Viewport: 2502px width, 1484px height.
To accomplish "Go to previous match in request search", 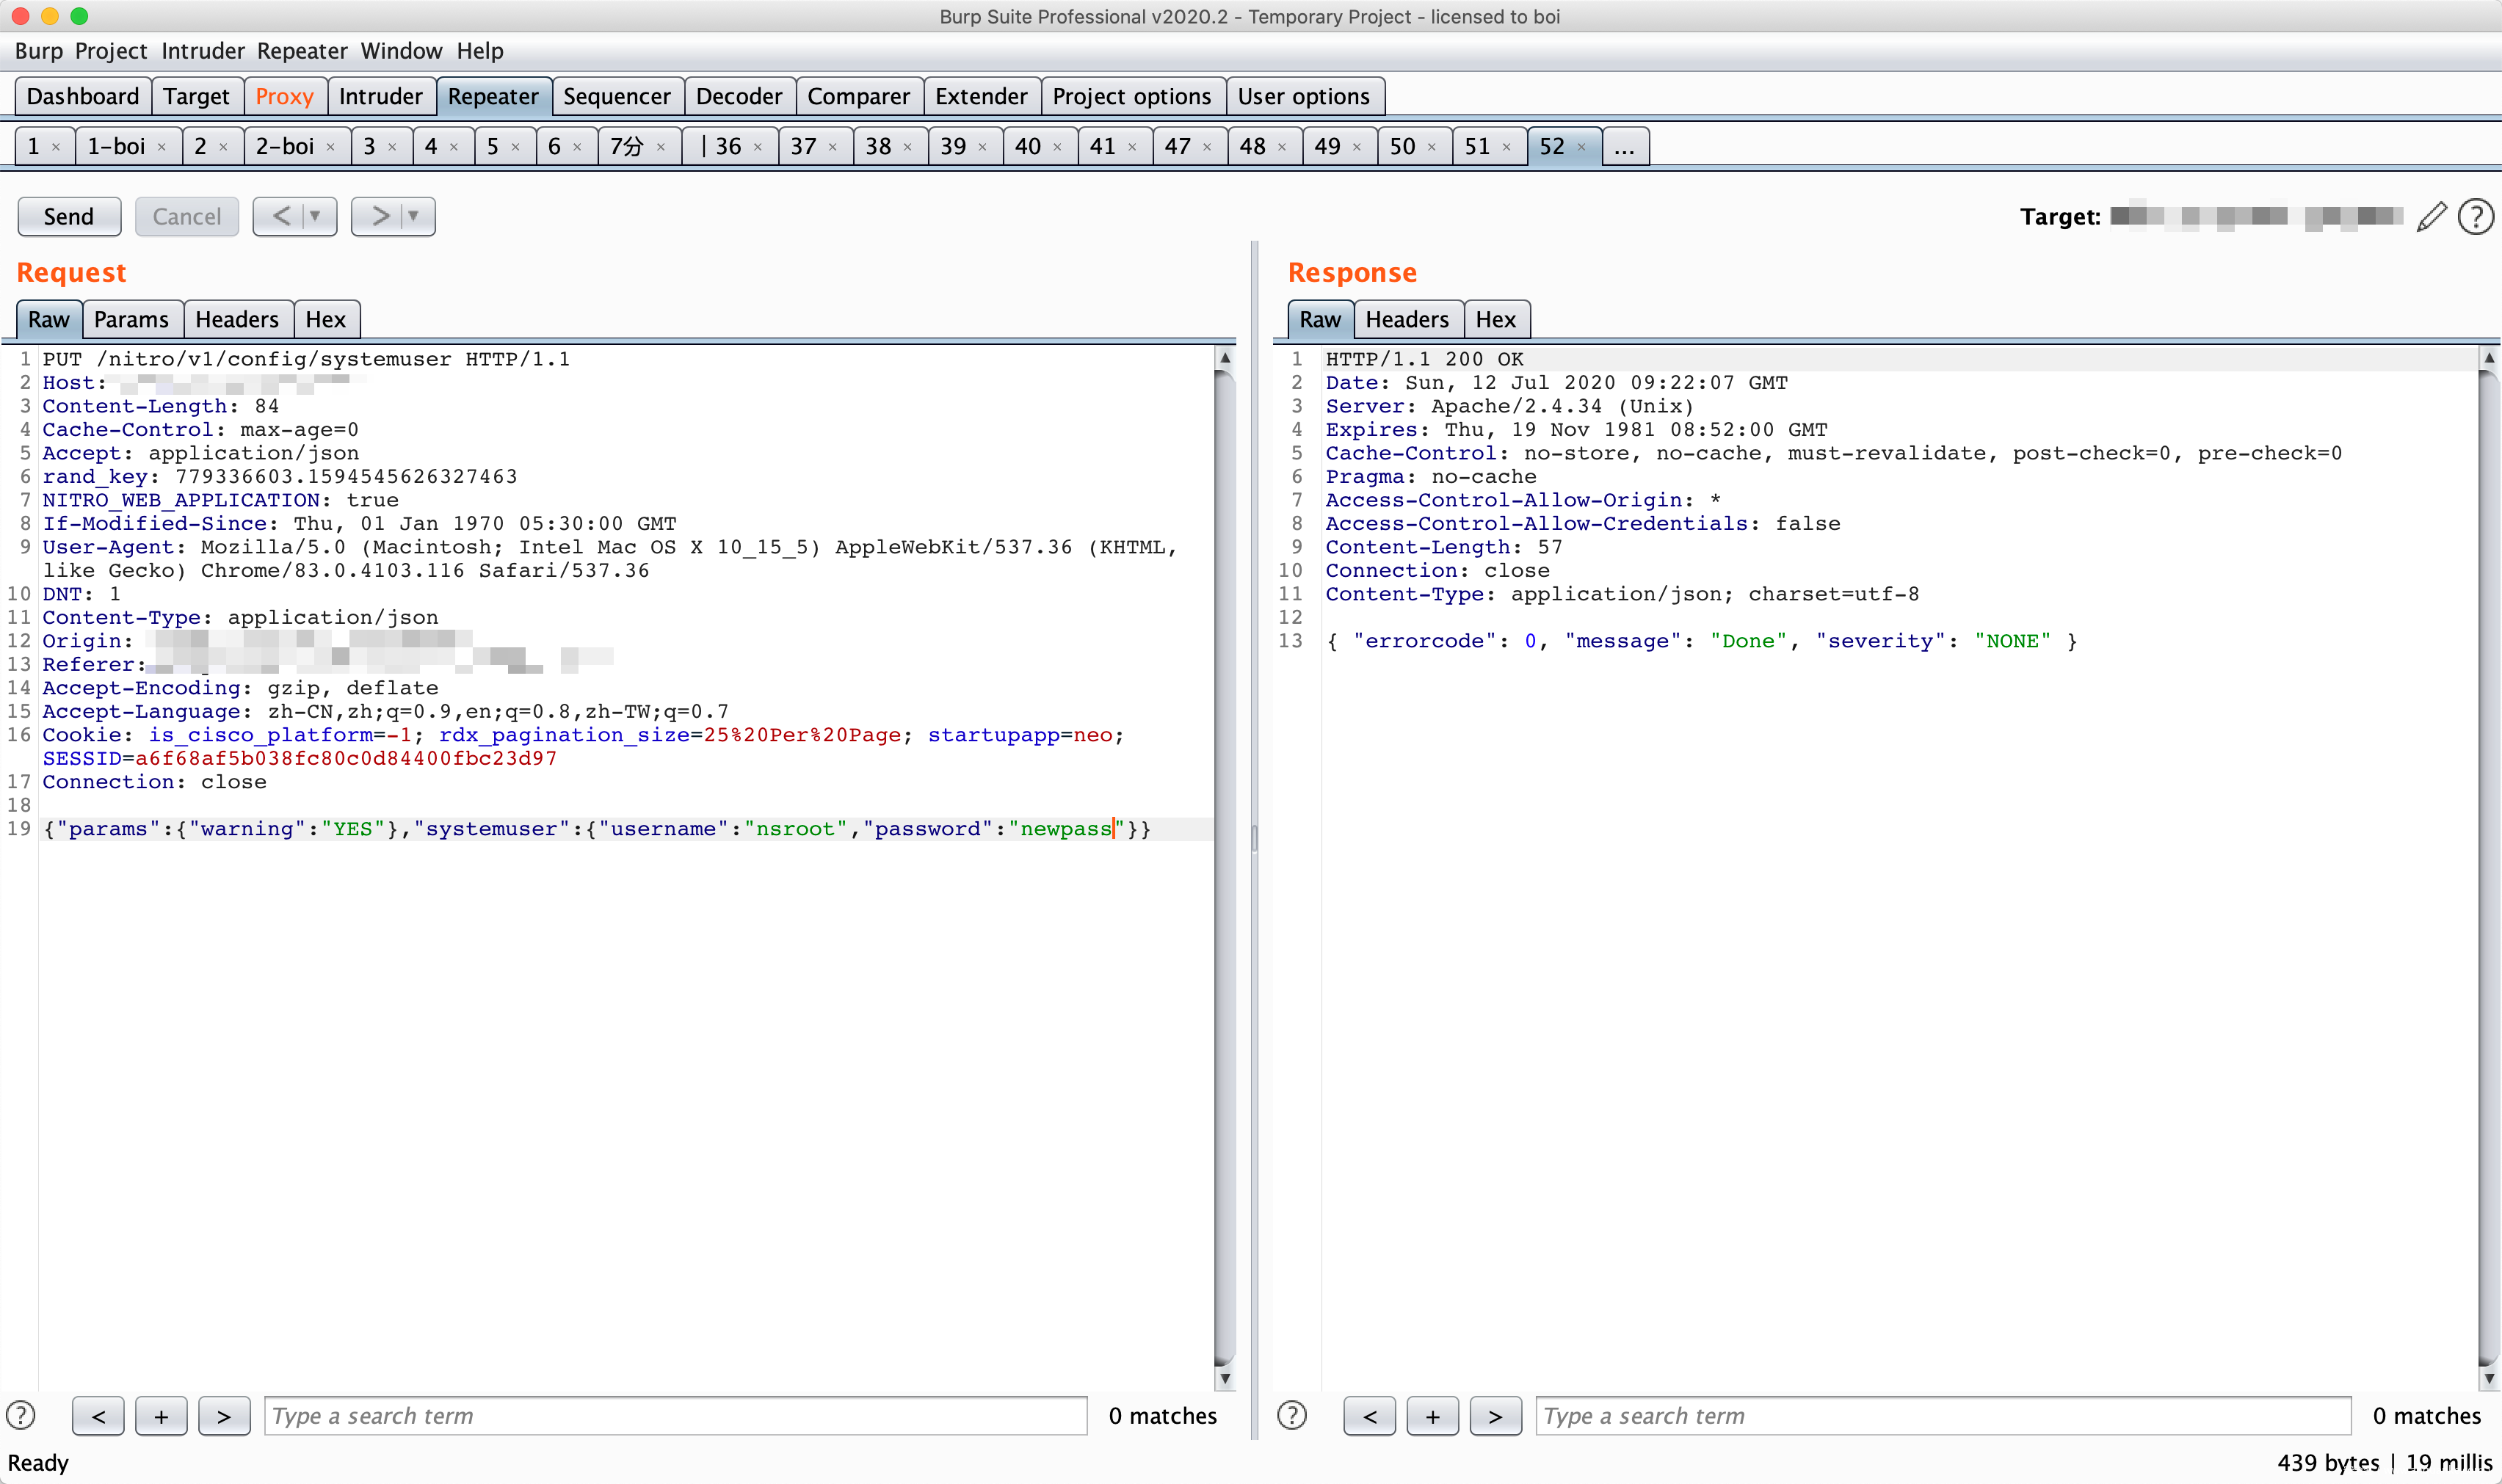I will (98, 1415).
